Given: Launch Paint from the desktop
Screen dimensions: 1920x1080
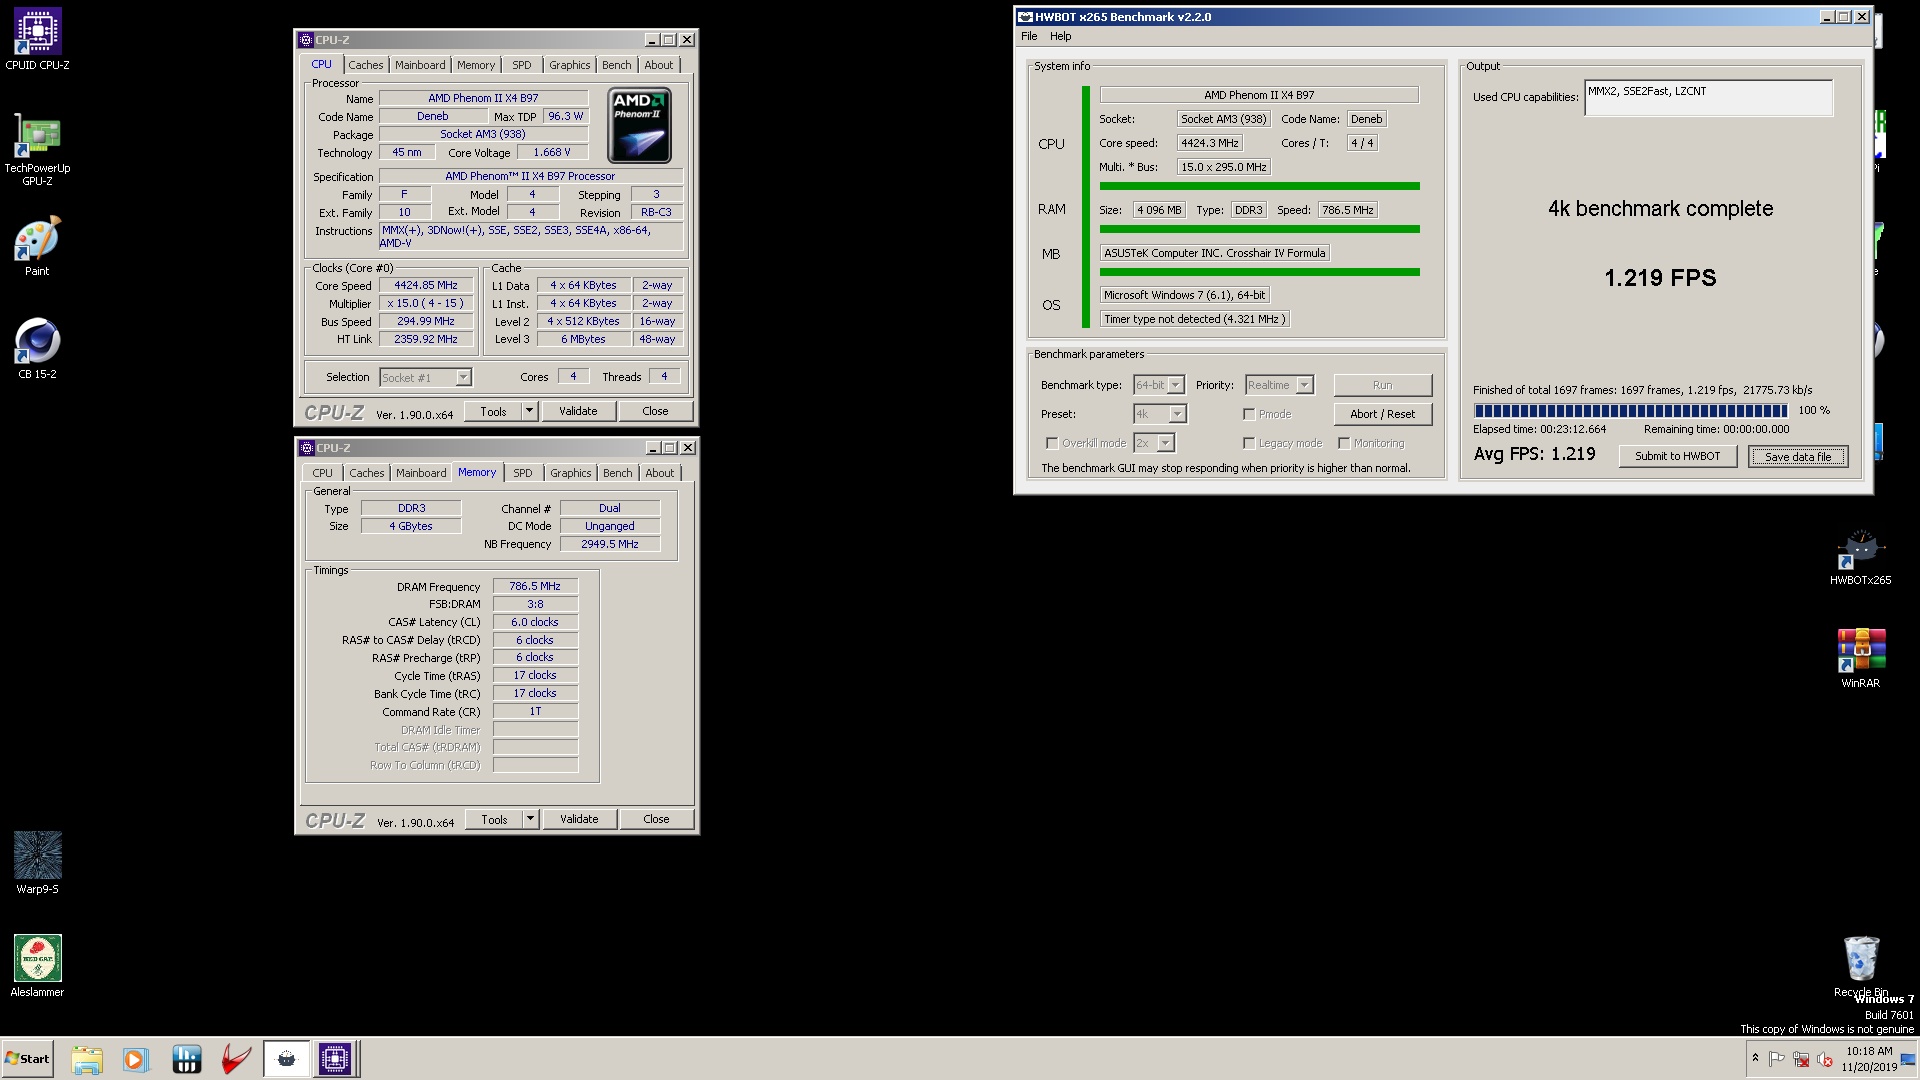Looking at the screenshot, I should pos(37,246).
